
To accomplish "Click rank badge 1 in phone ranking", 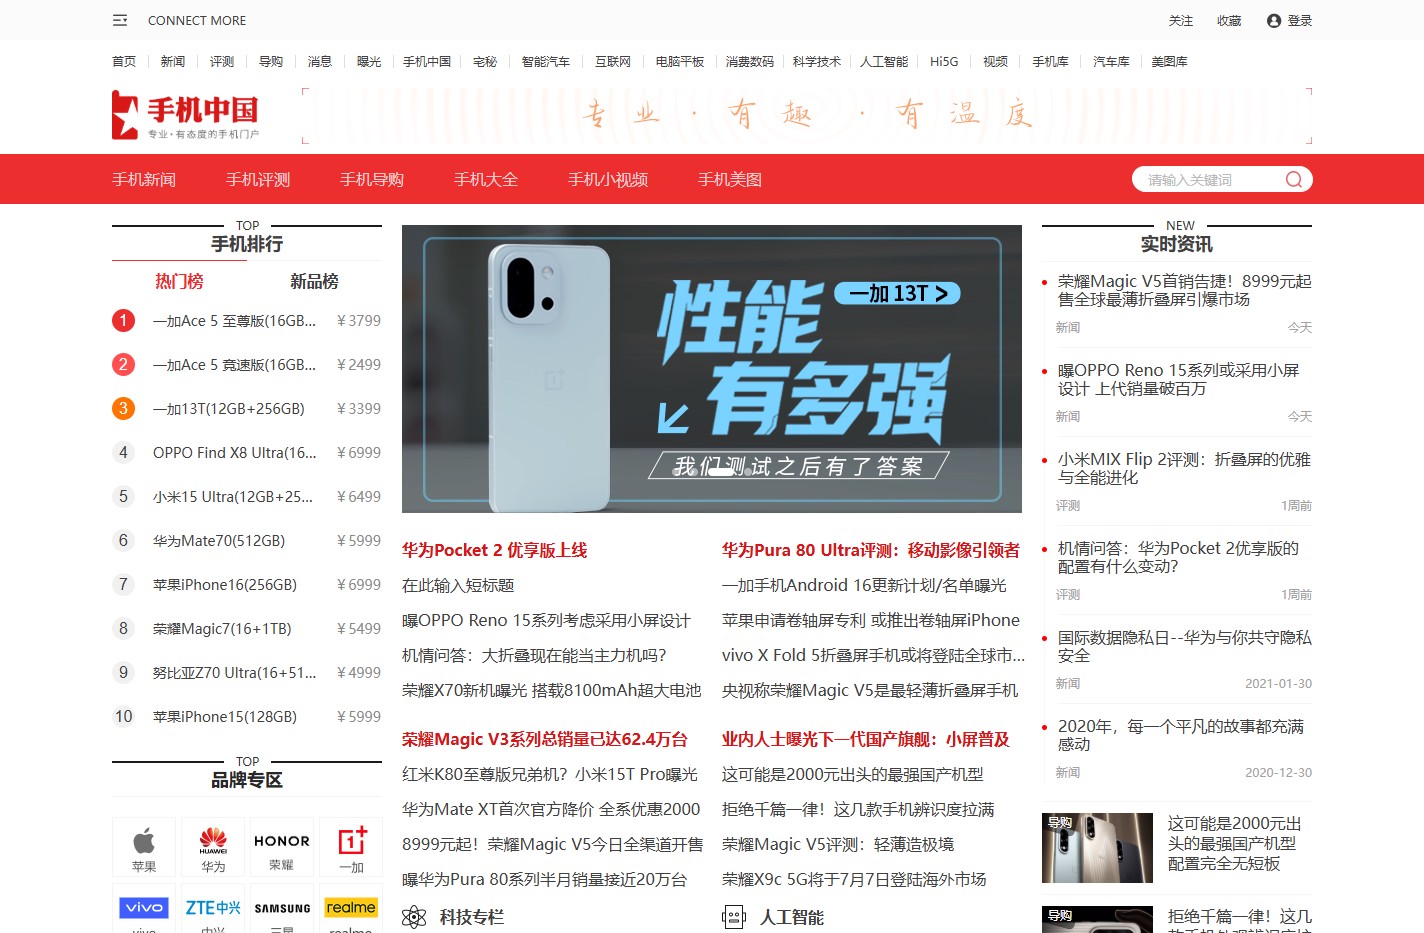I will tap(123, 320).
